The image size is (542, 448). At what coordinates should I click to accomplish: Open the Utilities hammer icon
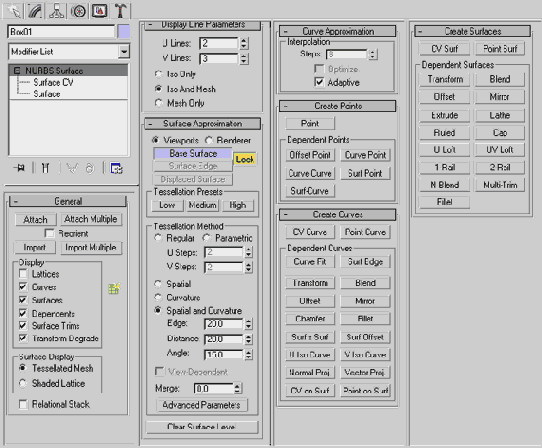pos(121,10)
